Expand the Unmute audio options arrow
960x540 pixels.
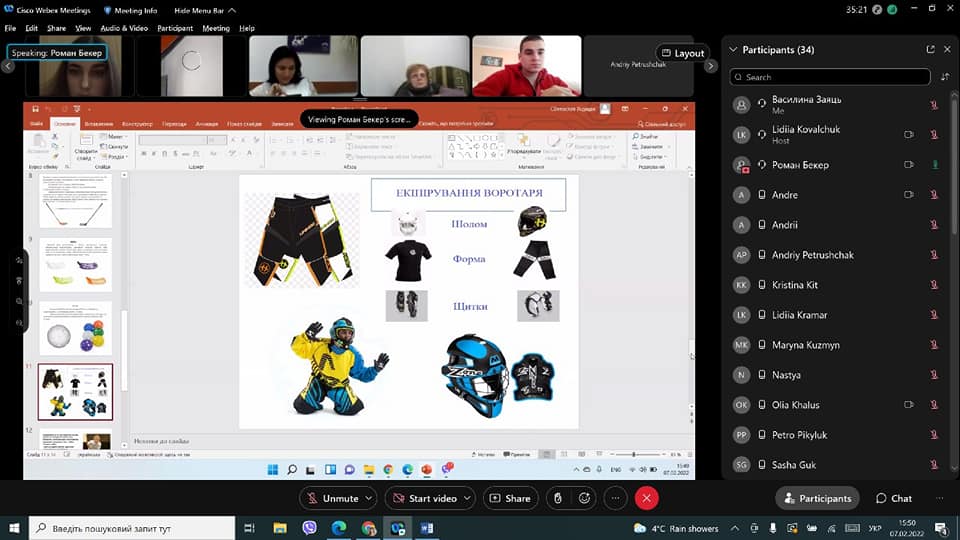[369, 498]
